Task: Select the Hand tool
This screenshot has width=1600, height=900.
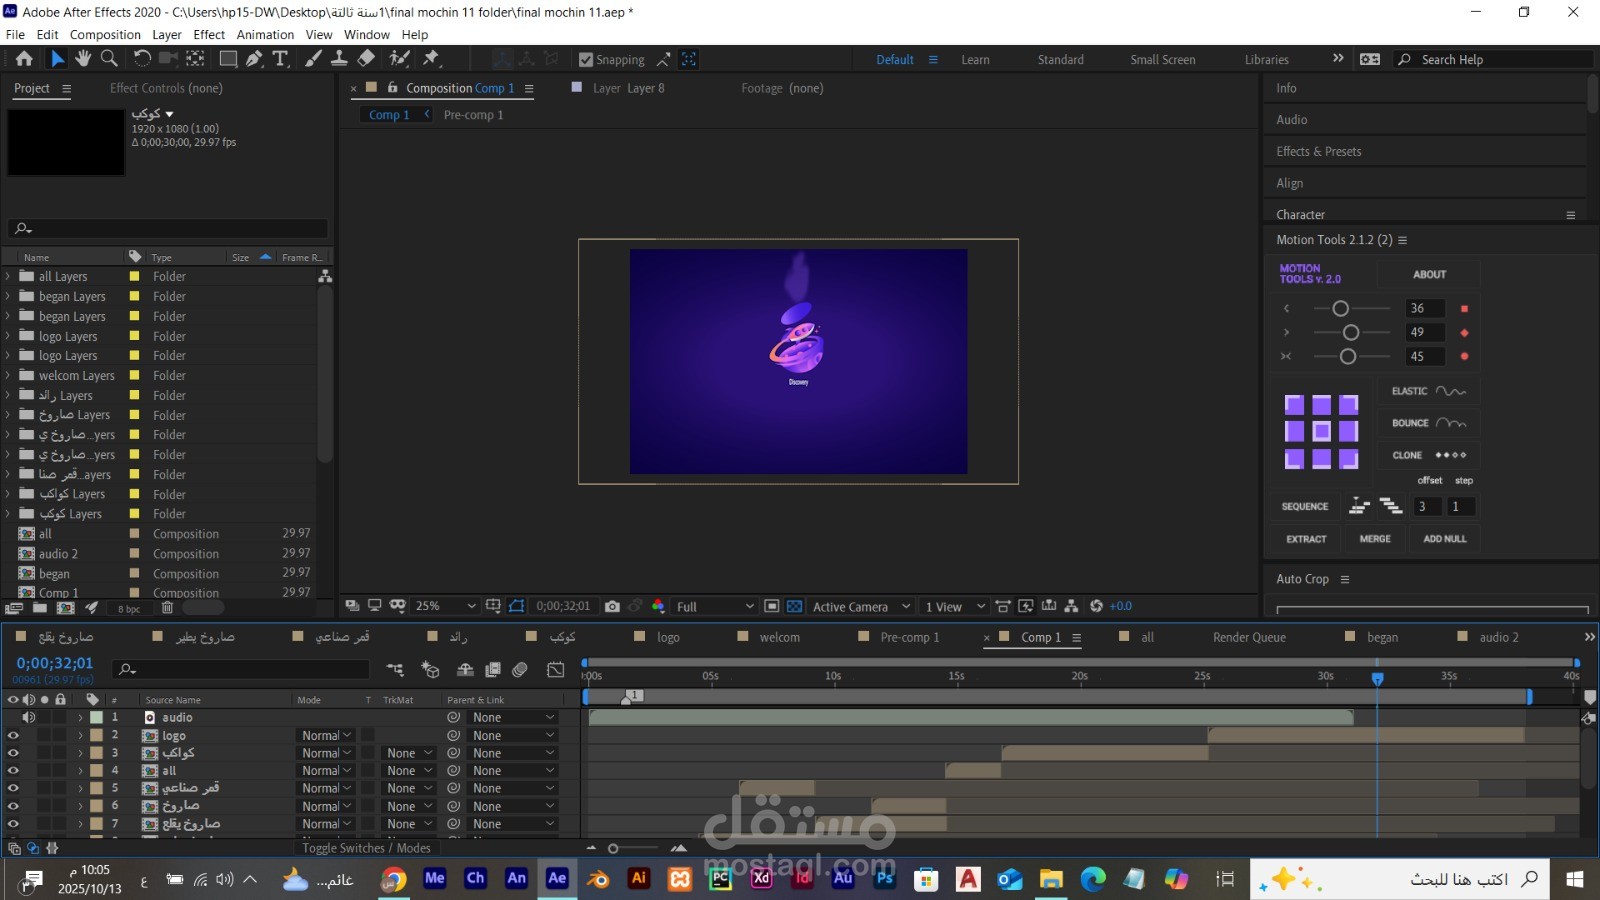Action: pos(83,59)
